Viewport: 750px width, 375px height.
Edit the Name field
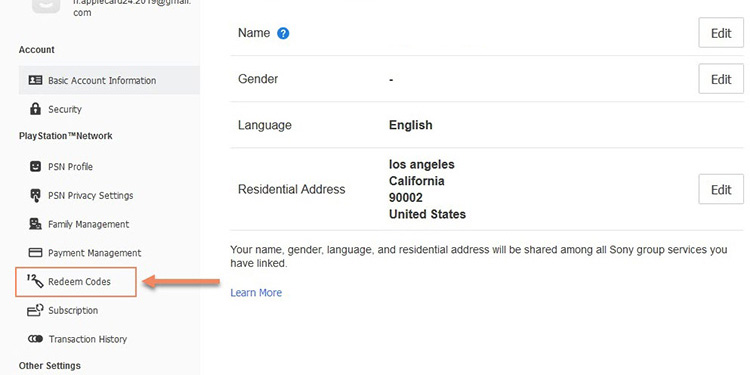[x=721, y=33]
